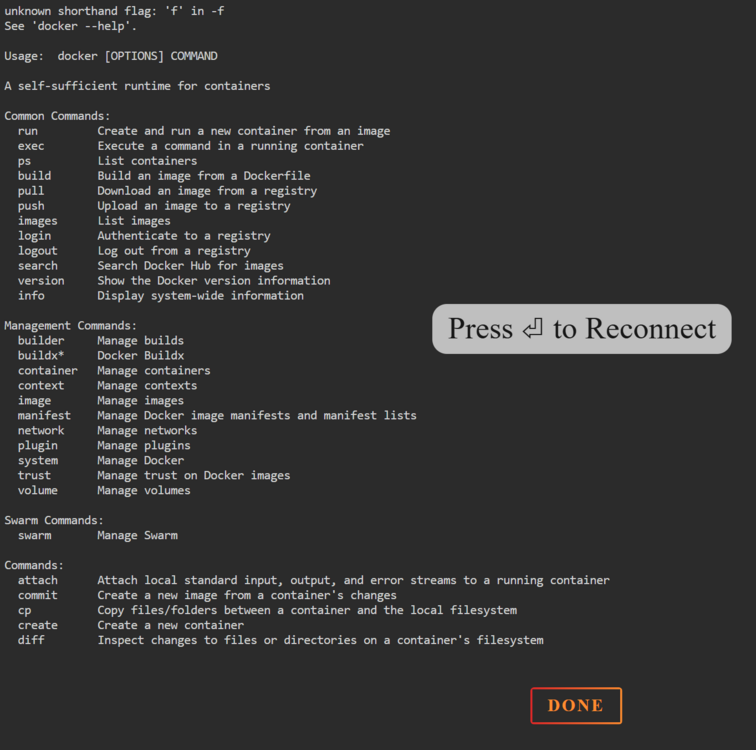This screenshot has height=750, width=756.
Task: Click the 'image' management command name
Action: coord(34,401)
